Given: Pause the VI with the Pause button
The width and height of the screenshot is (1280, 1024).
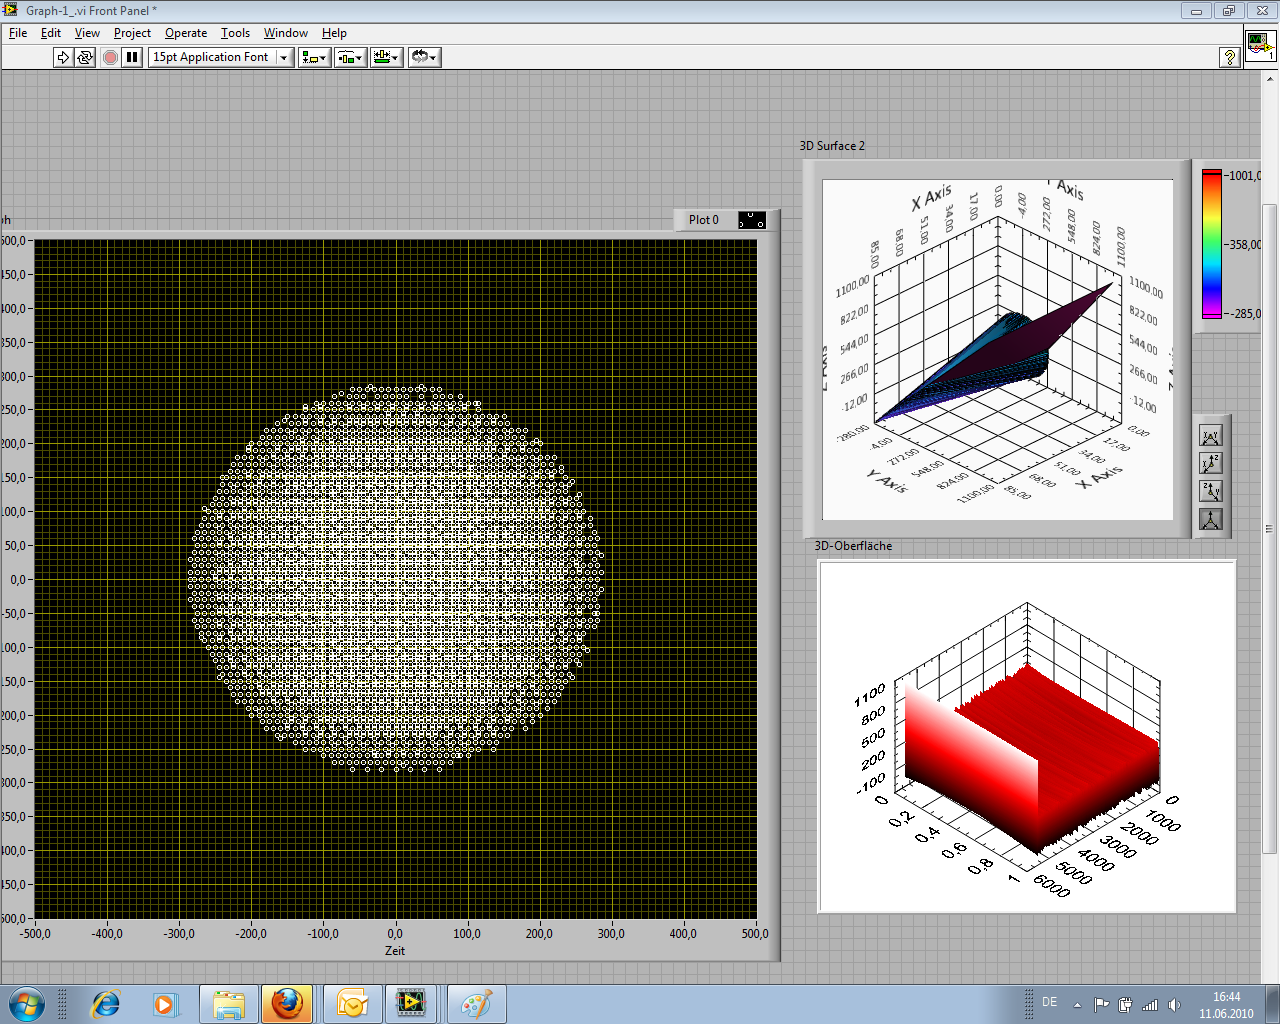Looking at the screenshot, I should 132,57.
